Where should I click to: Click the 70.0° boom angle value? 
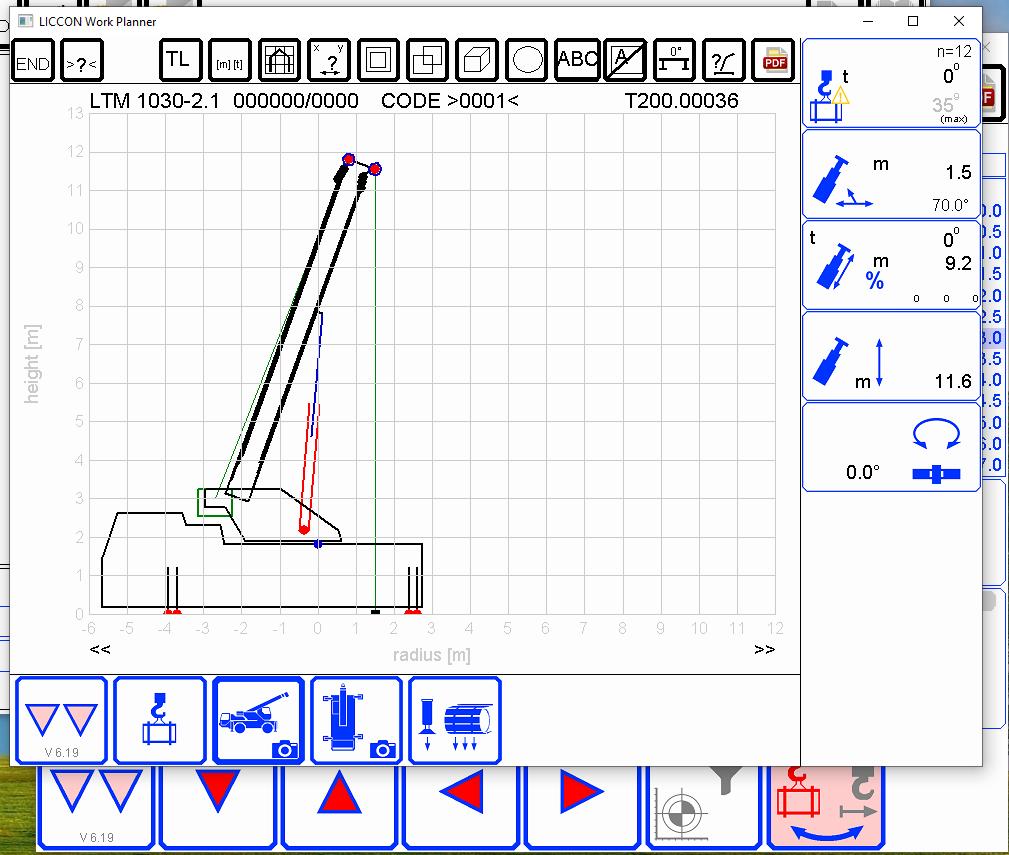pyautogui.click(x=950, y=205)
